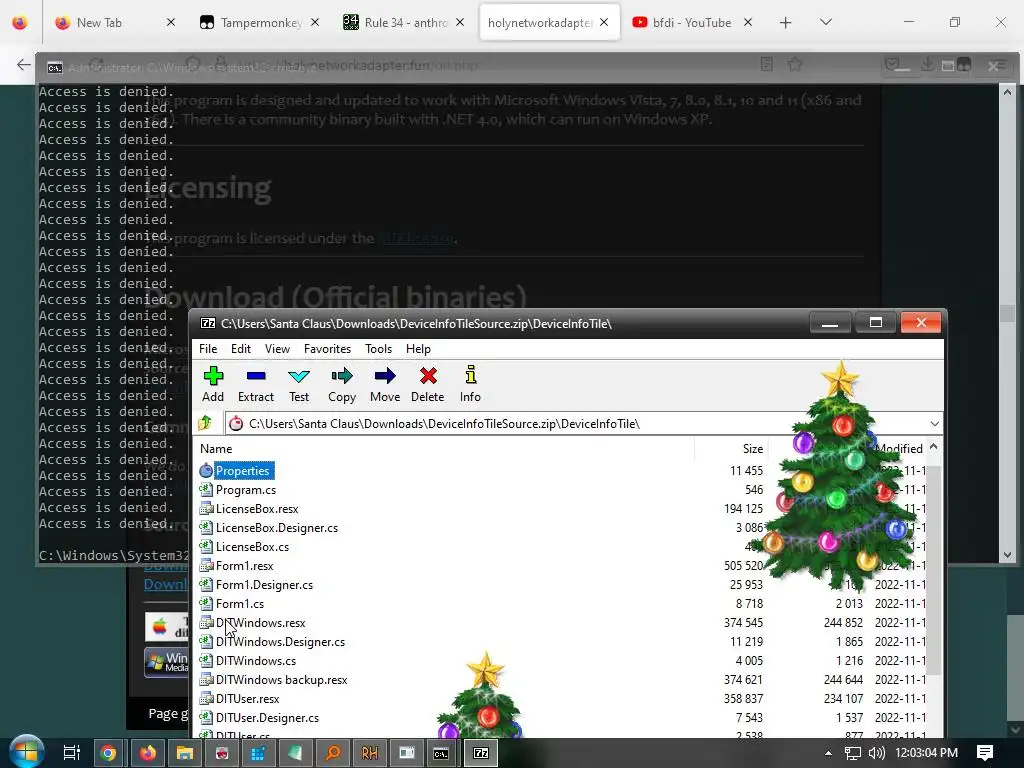This screenshot has width=1024, height=768.
Task: Open File Explorer from taskbar
Action: [x=184, y=752]
